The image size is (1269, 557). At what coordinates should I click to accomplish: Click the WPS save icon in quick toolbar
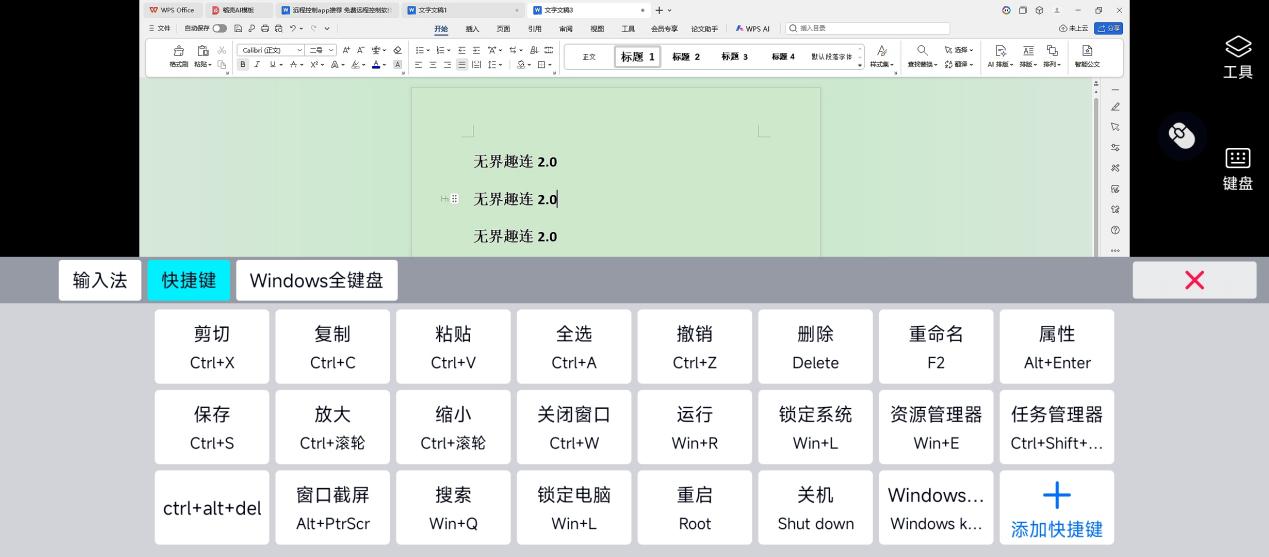[238, 28]
